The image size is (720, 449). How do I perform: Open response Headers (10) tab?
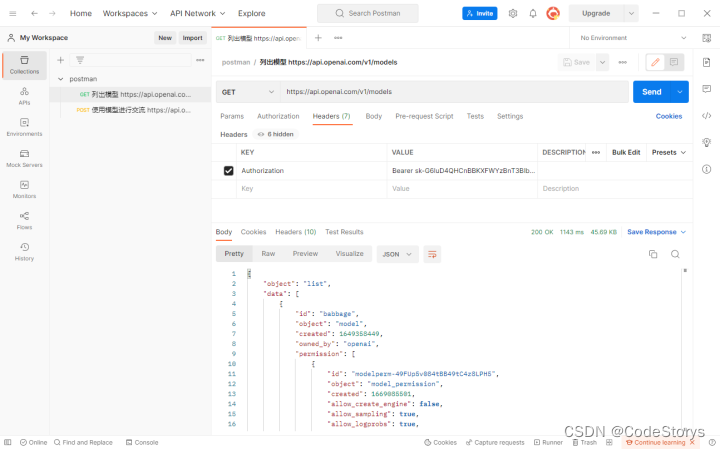[x=296, y=232]
